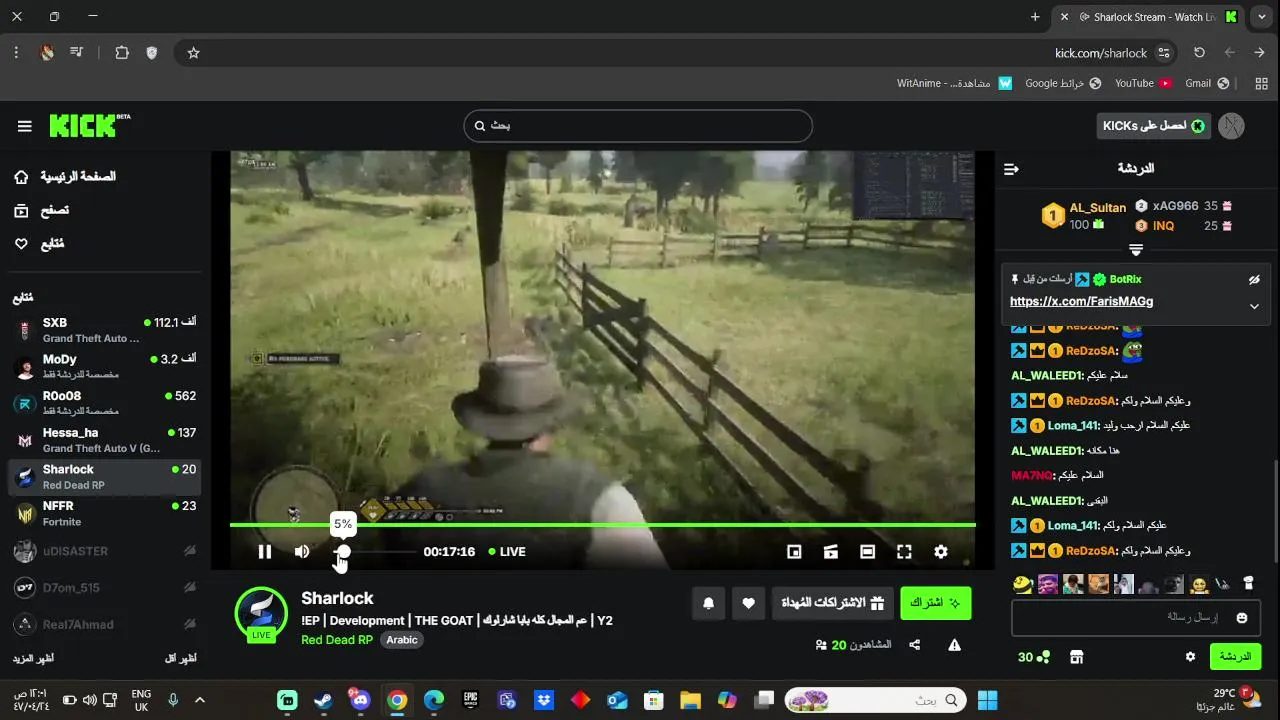
Task: Open the x.com/FarisMAGg pinned link
Action: tap(1081, 301)
